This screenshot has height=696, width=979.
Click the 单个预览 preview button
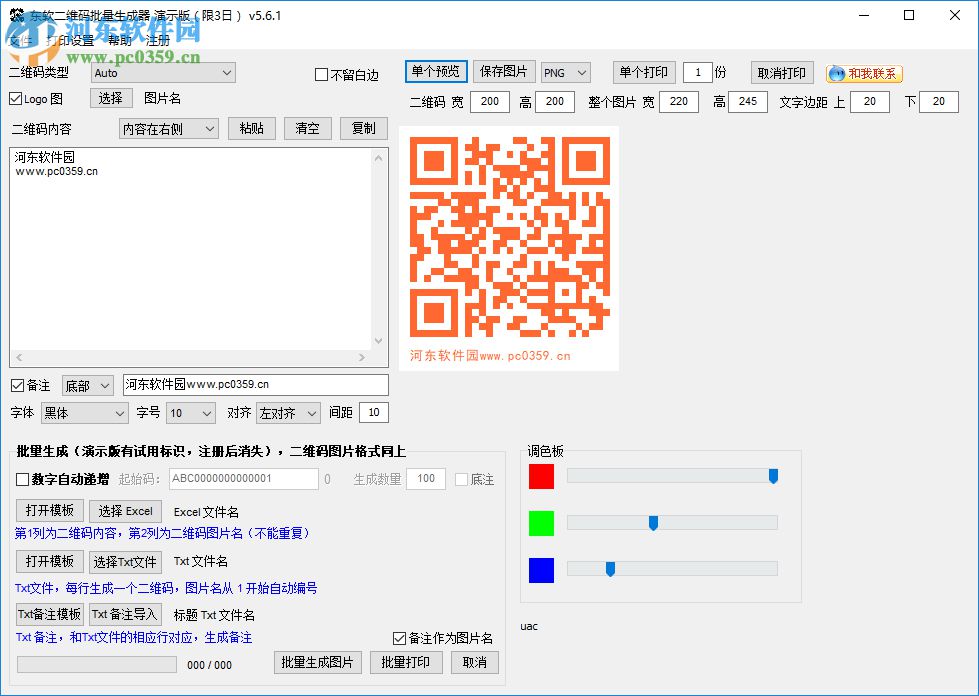pyautogui.click(x=435, y=71)
